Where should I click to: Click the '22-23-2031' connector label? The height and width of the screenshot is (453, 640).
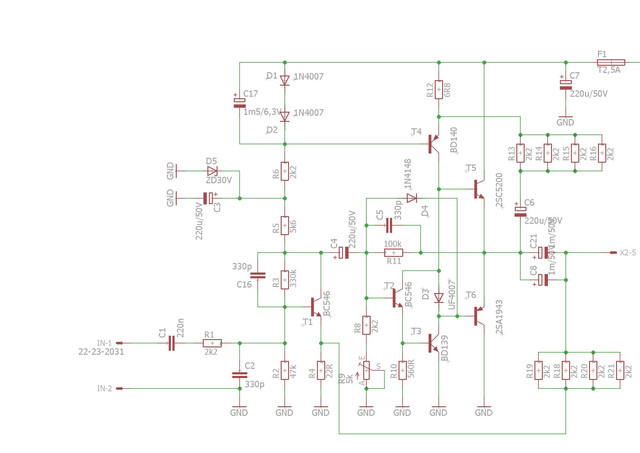pos(101,352)
